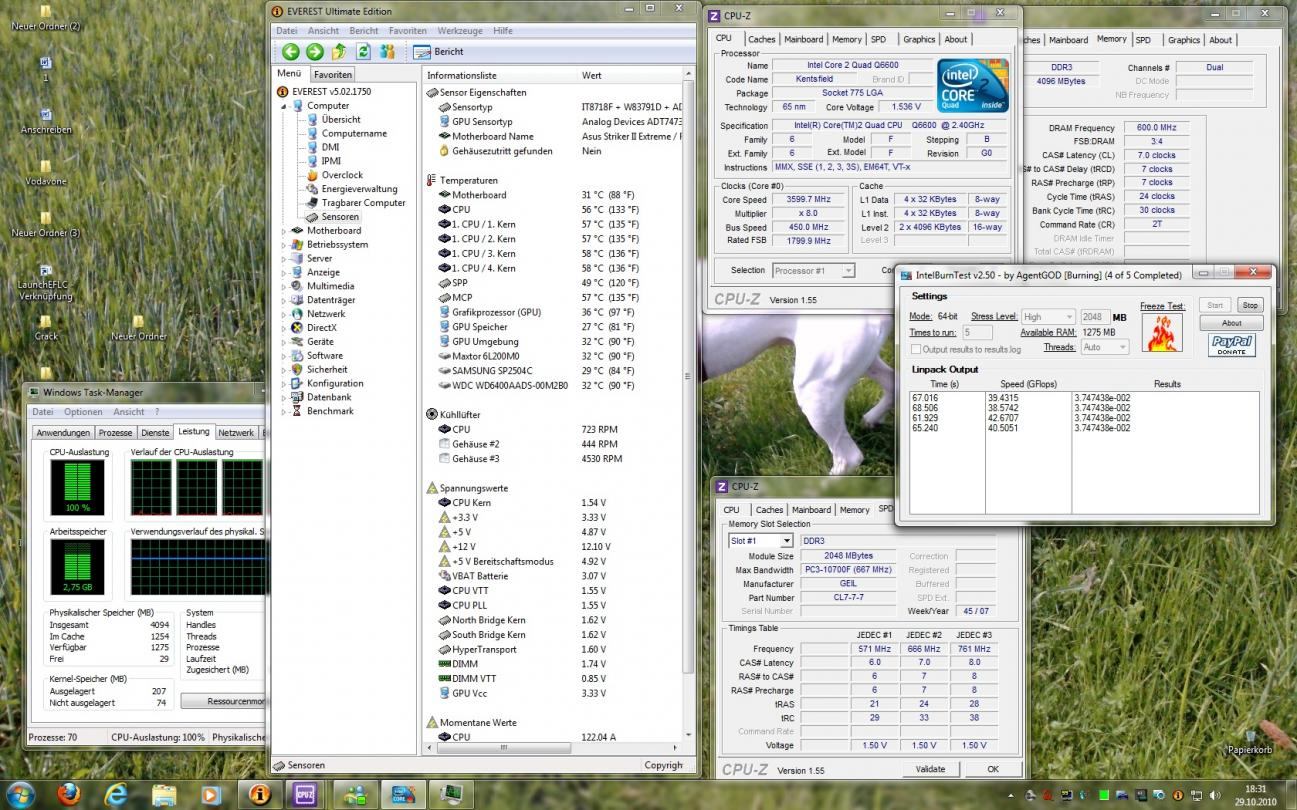Click the flame Freeze Test image in IntelBurnTest
This screenshot has height=810, width=1297.
pos(1162,332)
